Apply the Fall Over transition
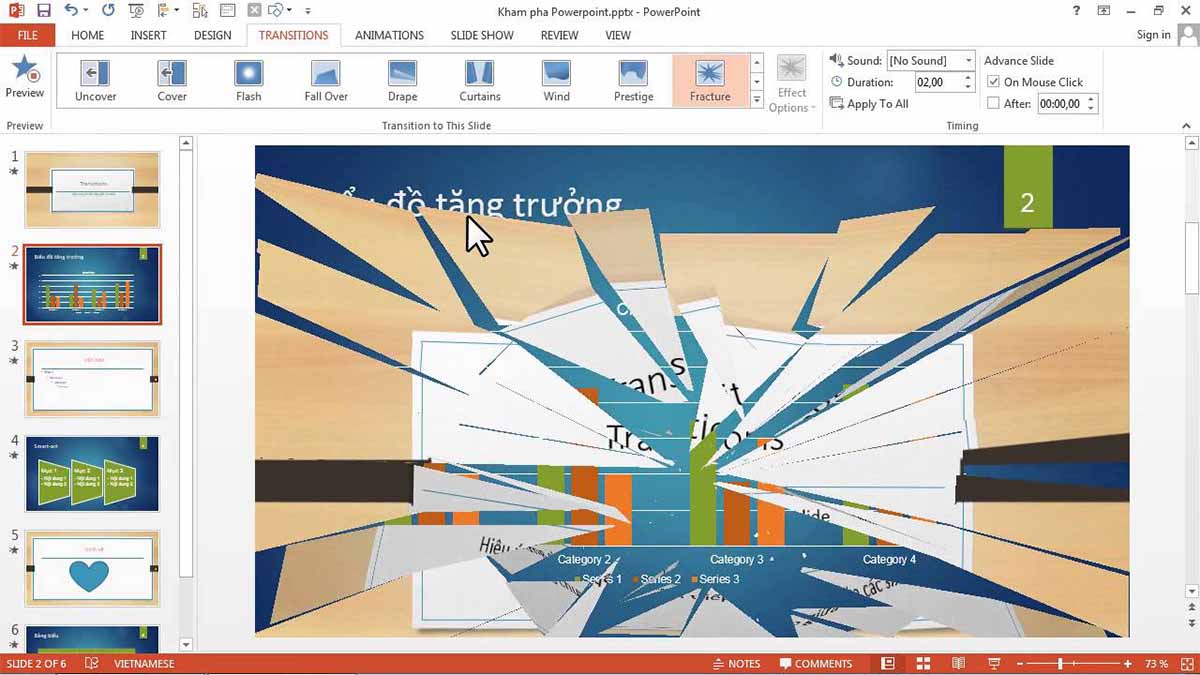The image size is (1200, 675). (326, 81)
